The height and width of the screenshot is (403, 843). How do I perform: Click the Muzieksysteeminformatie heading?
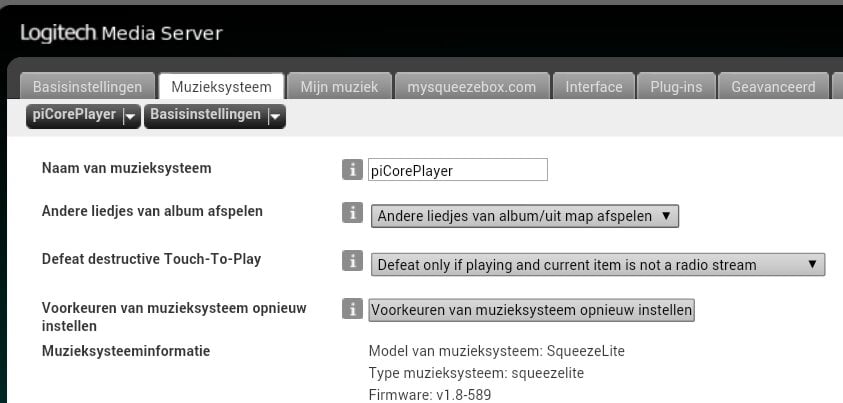pyautogui.click(x=125, y=350)
